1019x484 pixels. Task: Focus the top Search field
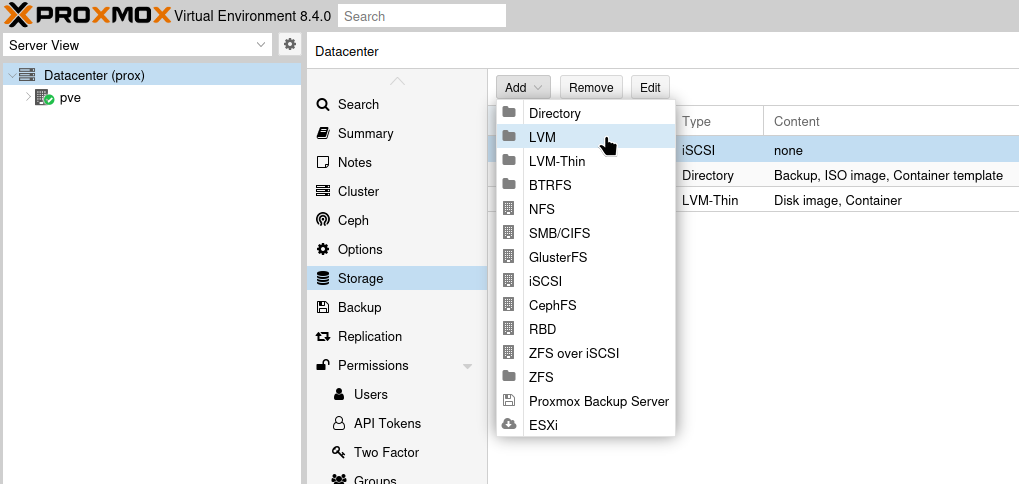pos(422,16)
